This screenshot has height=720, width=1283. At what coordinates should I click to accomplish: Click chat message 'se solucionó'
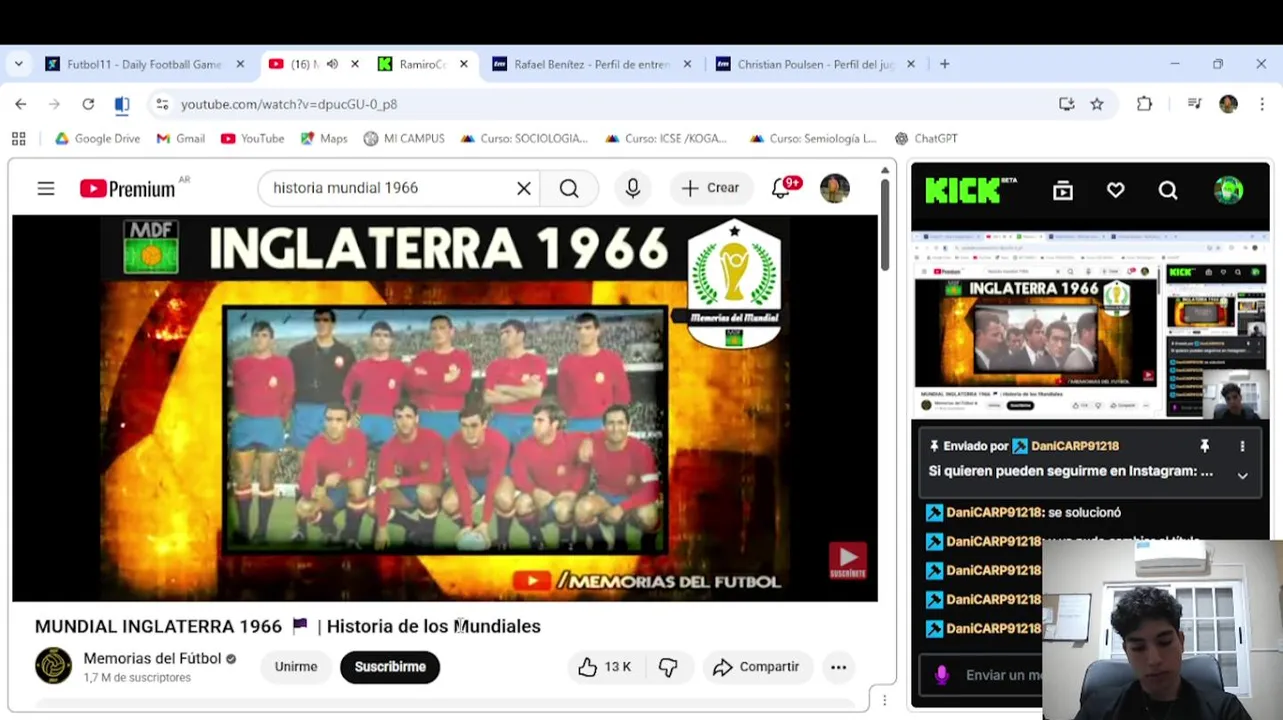tap(1084, 512)
